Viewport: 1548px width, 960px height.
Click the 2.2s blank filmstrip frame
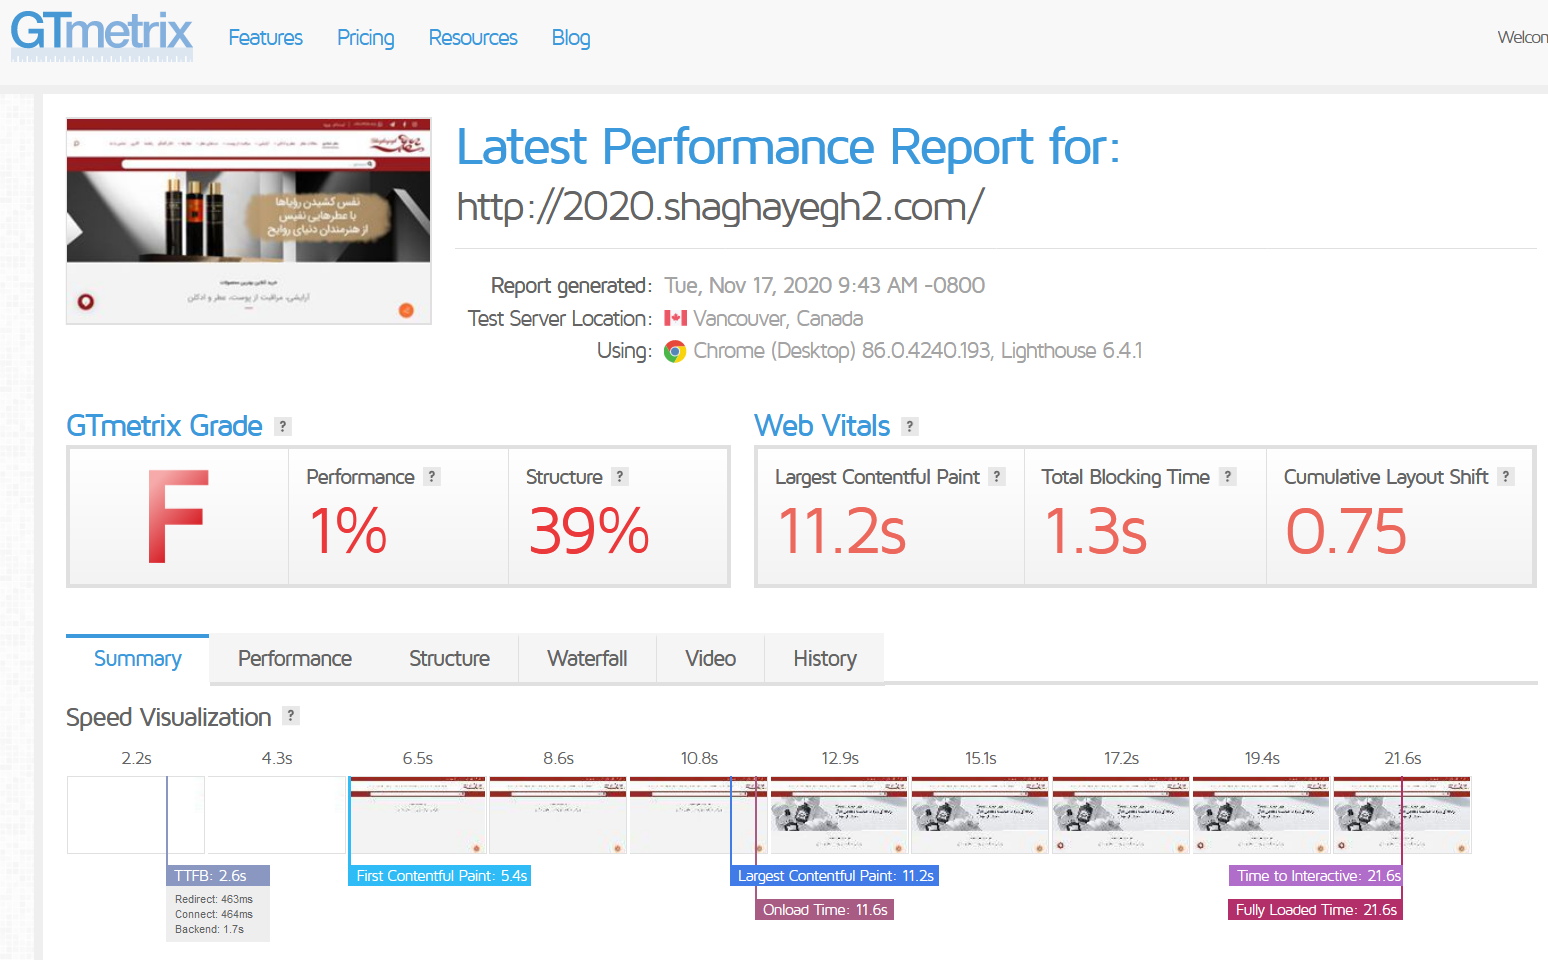136,815
